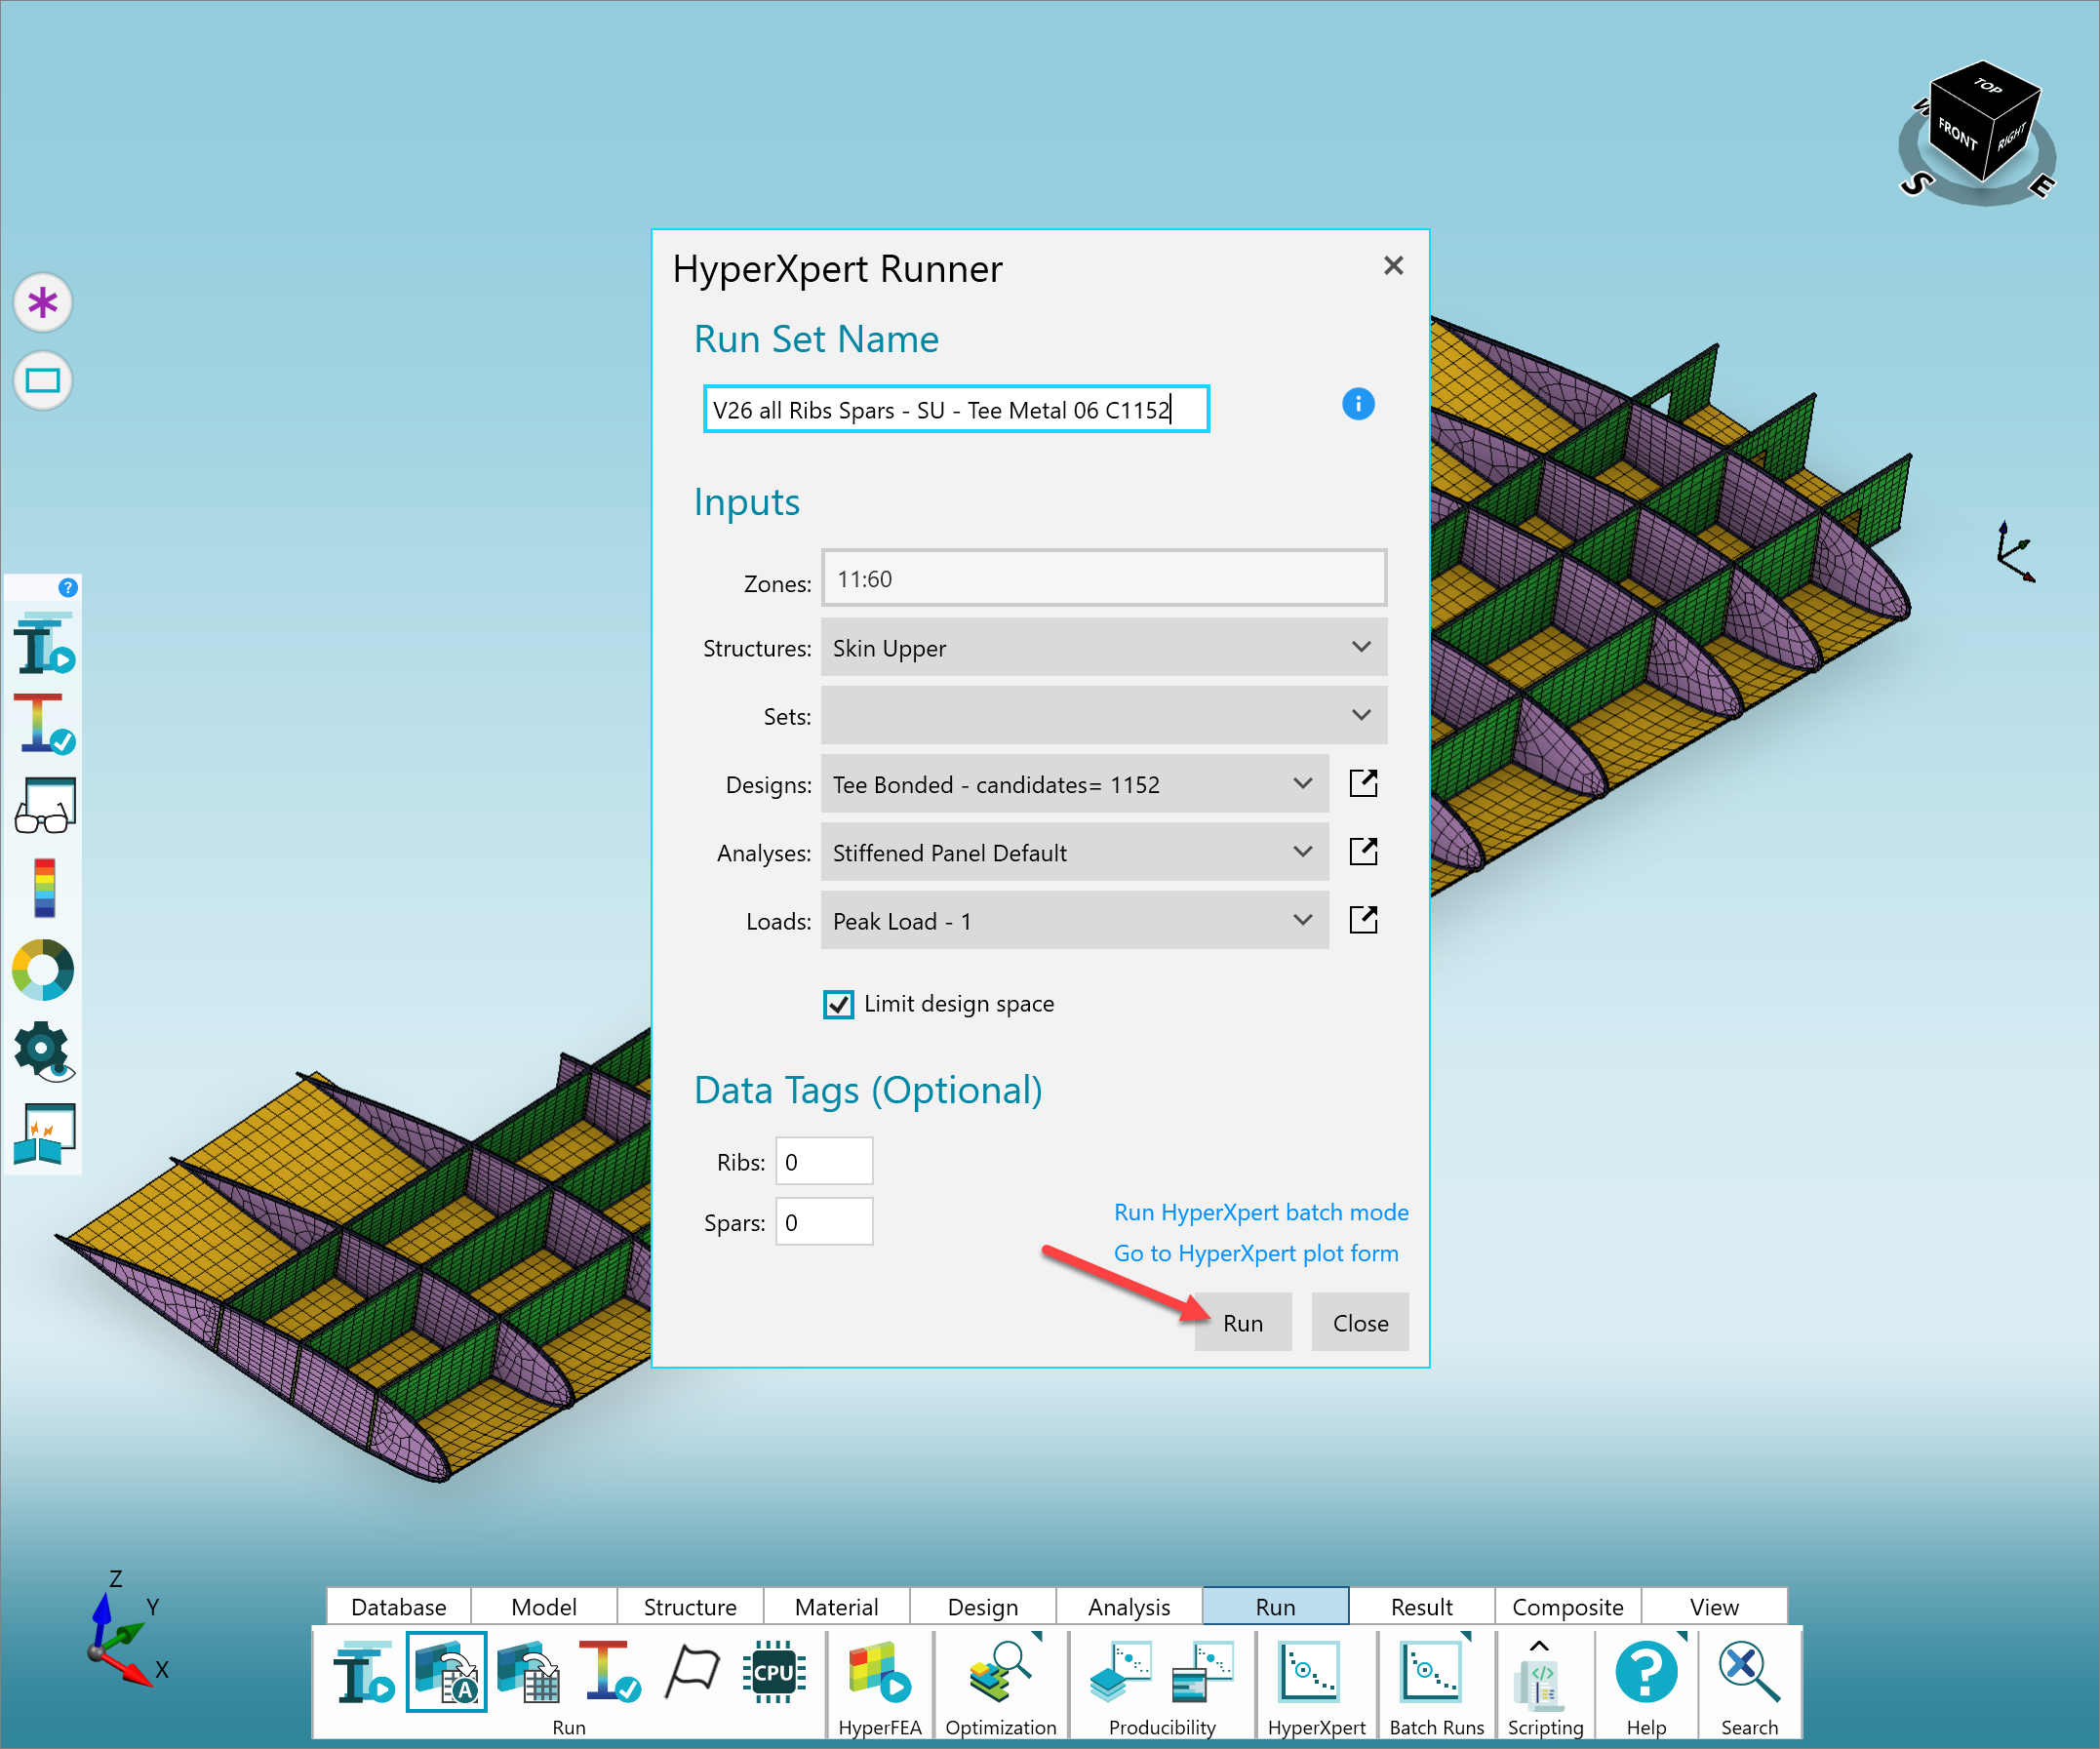Expand the Sets dropdown
The height and width of the screenshot is (1749, 2100).
click(1104, 715)
